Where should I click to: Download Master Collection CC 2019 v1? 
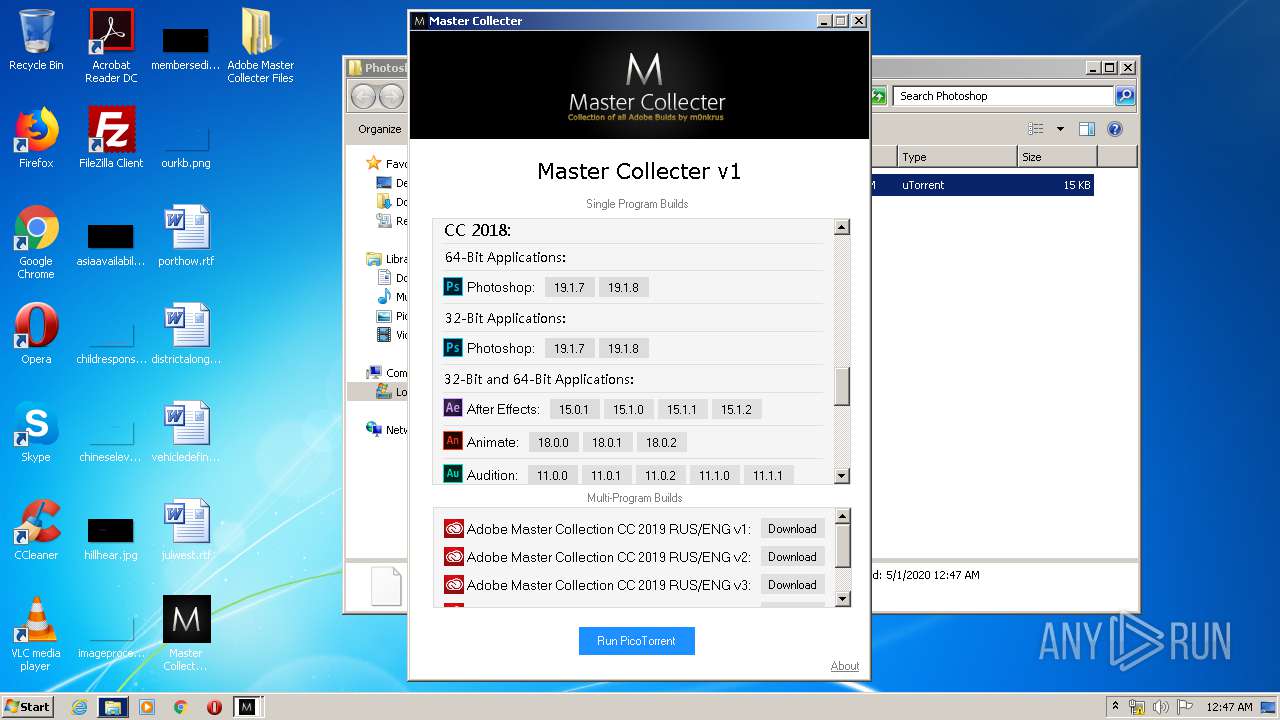[x=792, y=529]
